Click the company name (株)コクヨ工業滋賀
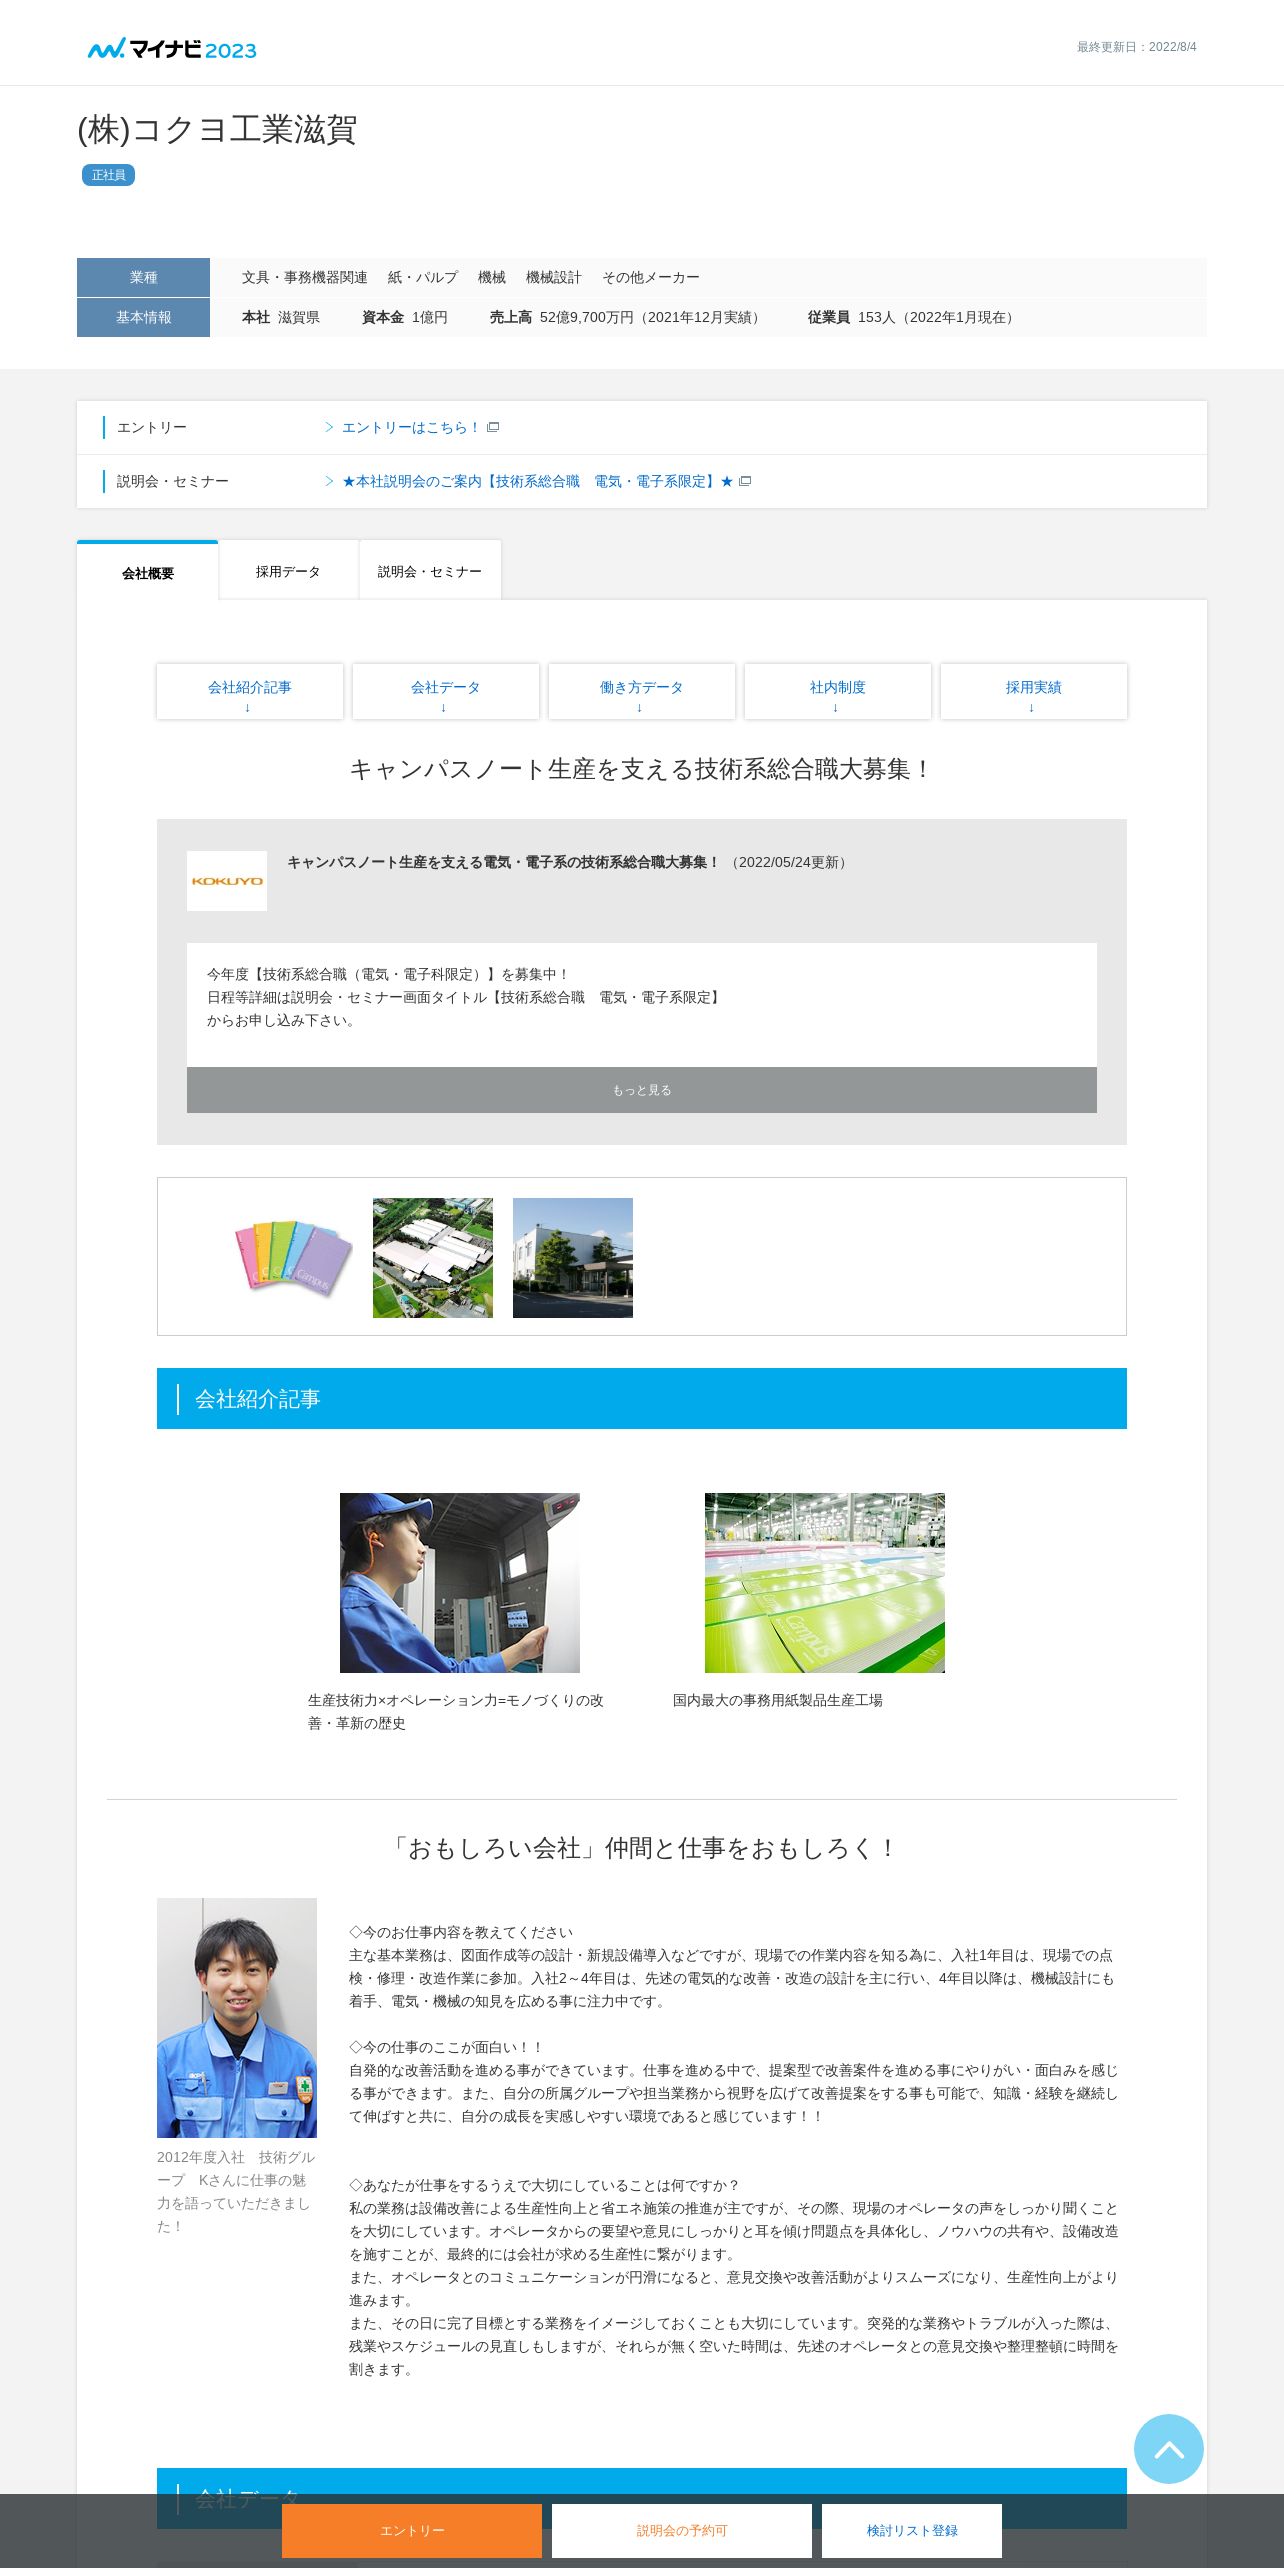Image resolution: width=1284 pixels, height=2568 pixels. [217, 130]
